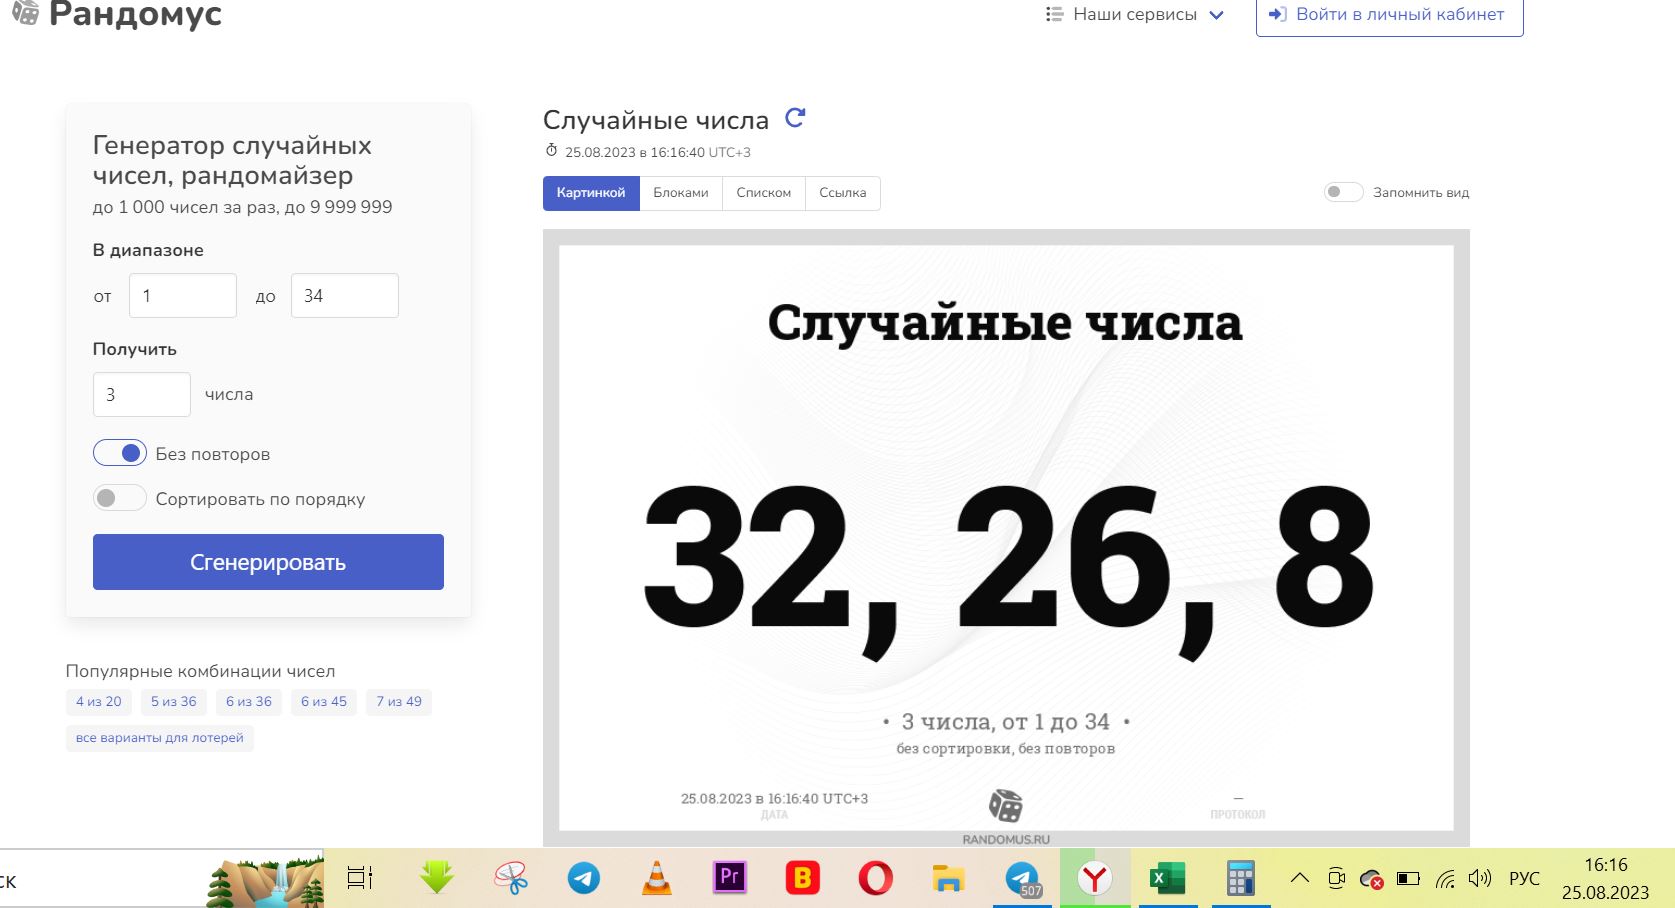
Task: Select the 7 из 49 combination
Action: click(399, 702)
